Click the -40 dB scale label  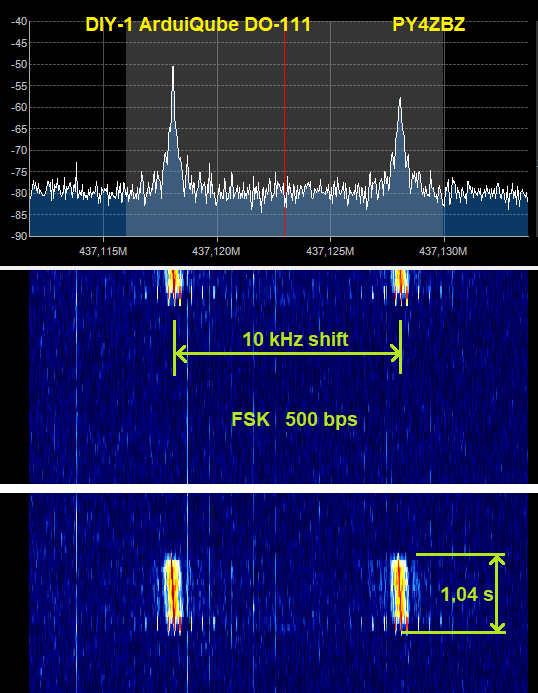pos(19,21)
